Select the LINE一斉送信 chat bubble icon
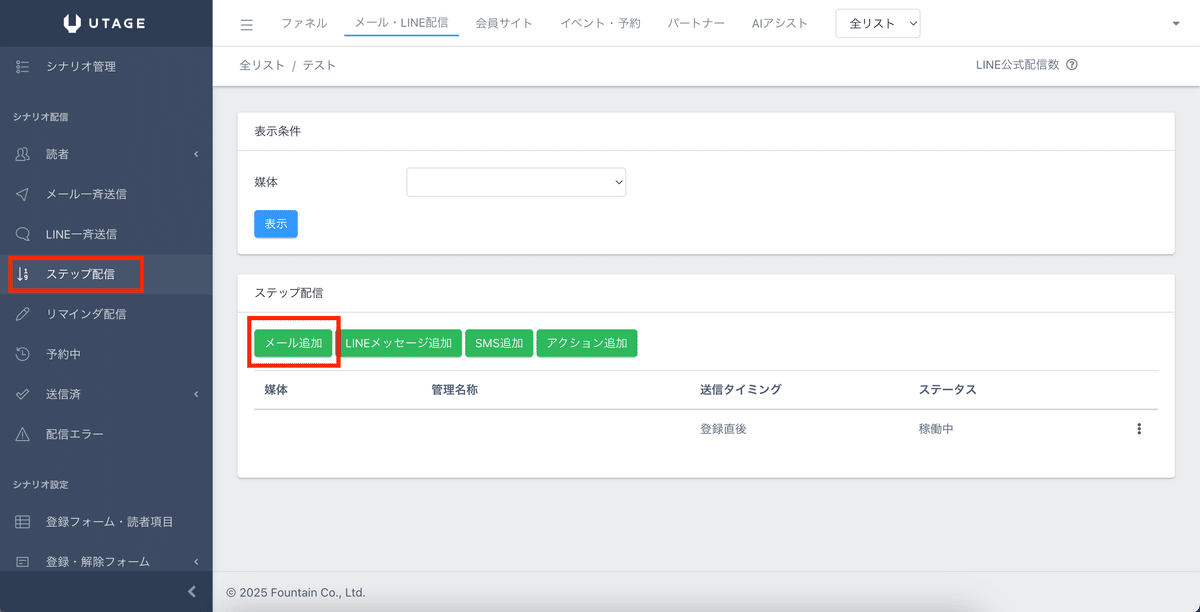Screen dimensions: 1200x612 tap(22, 233)
